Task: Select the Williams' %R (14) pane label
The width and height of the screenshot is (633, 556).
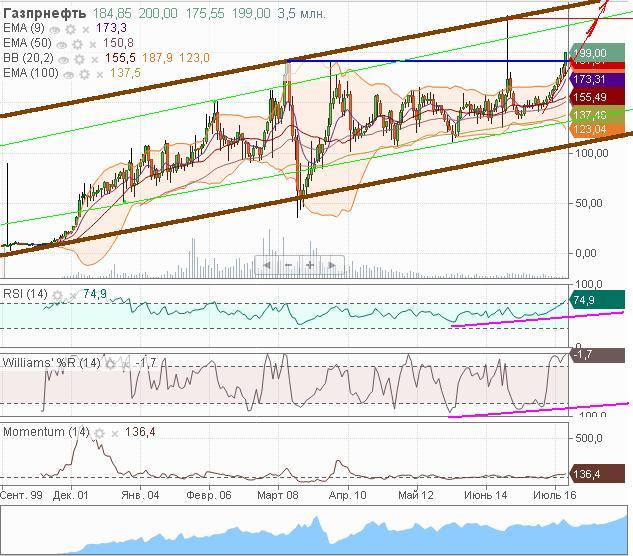Action: (x=51, y=363)
